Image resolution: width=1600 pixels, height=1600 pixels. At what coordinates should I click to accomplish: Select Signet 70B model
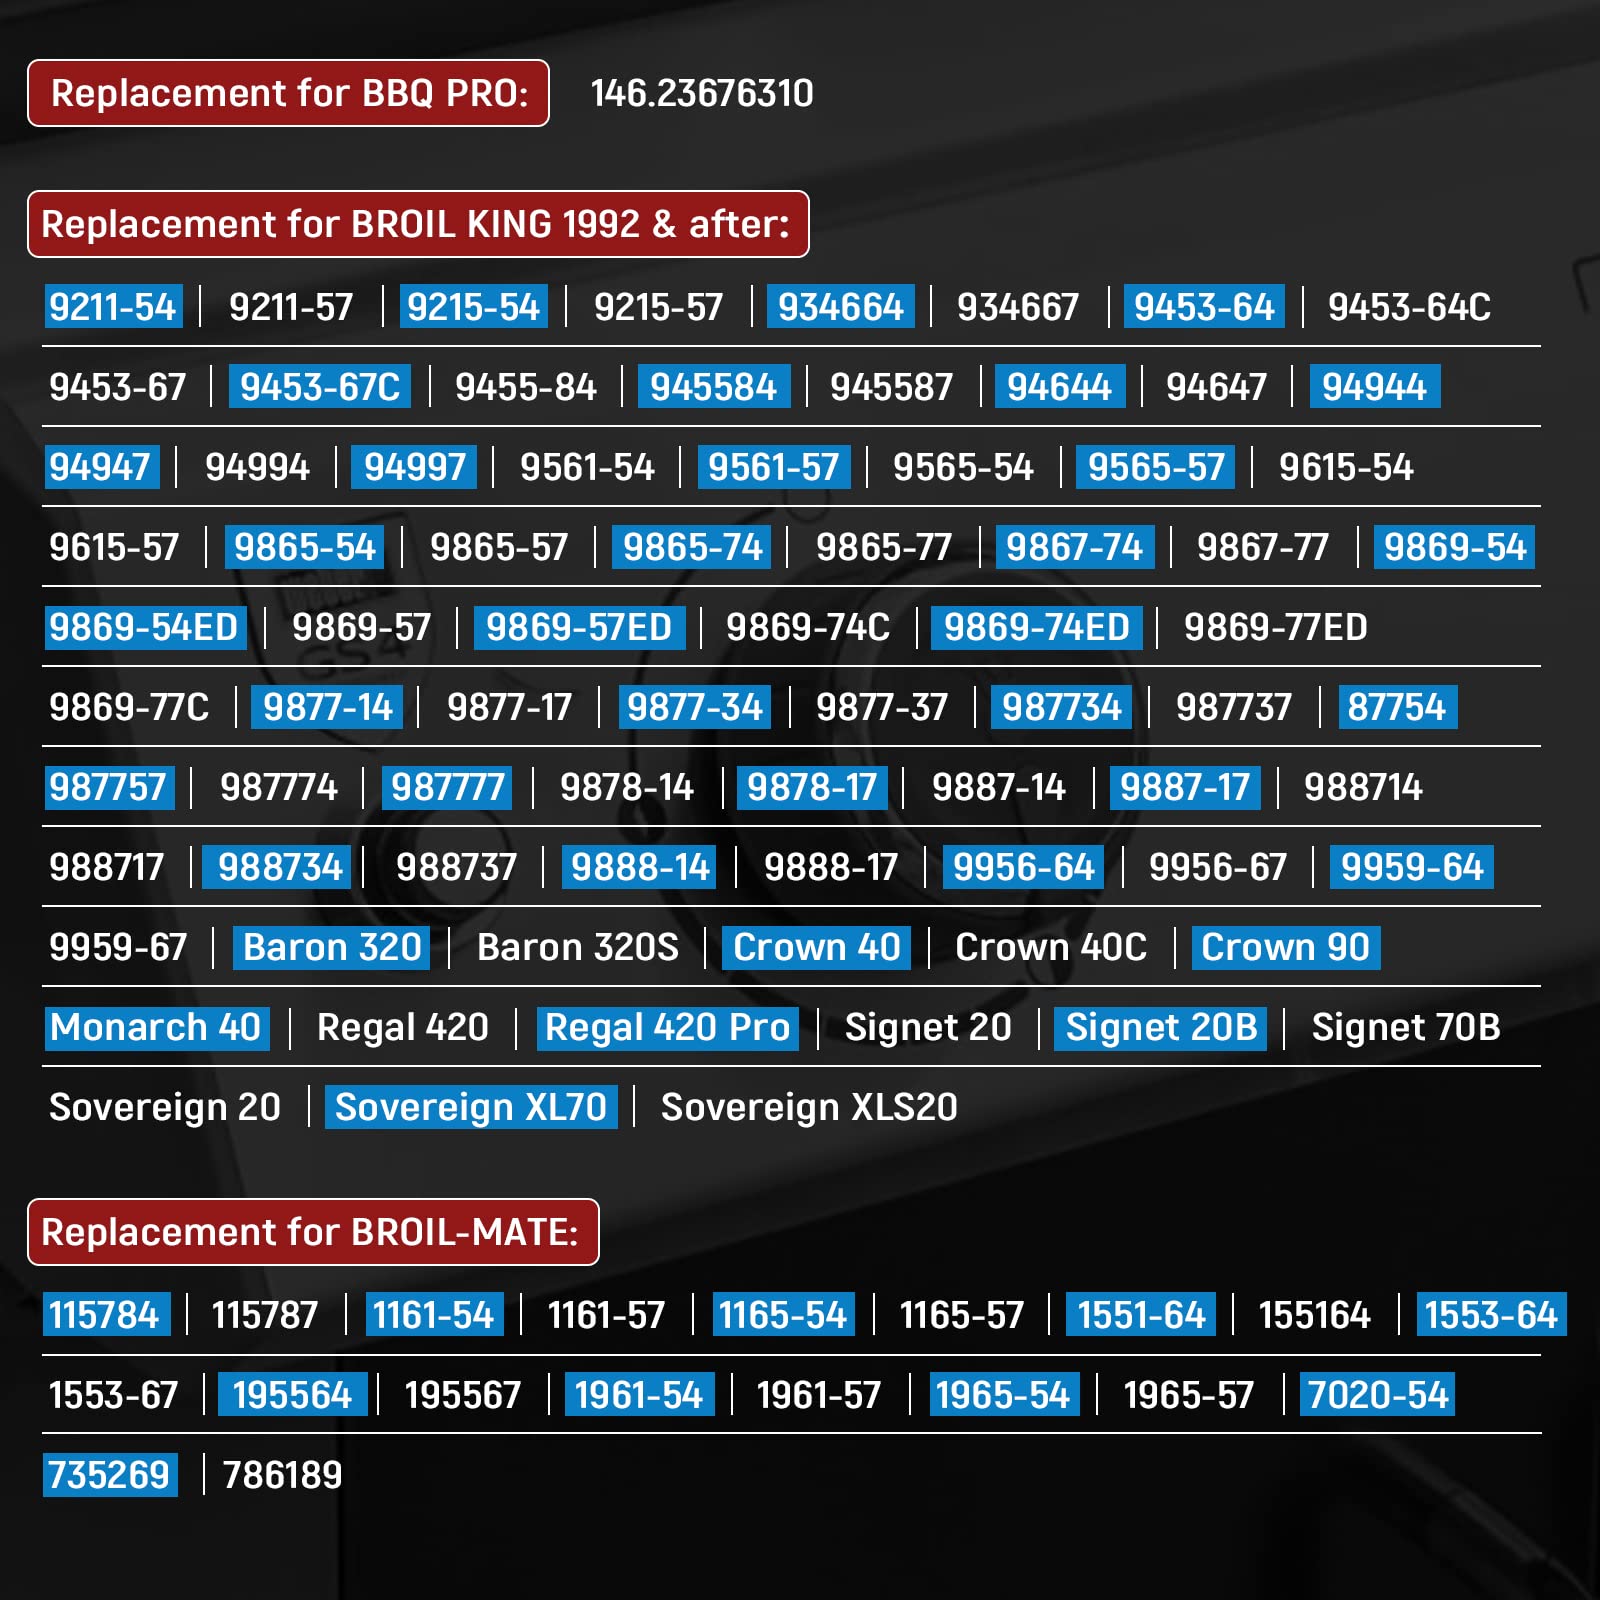[1406, 1027]
